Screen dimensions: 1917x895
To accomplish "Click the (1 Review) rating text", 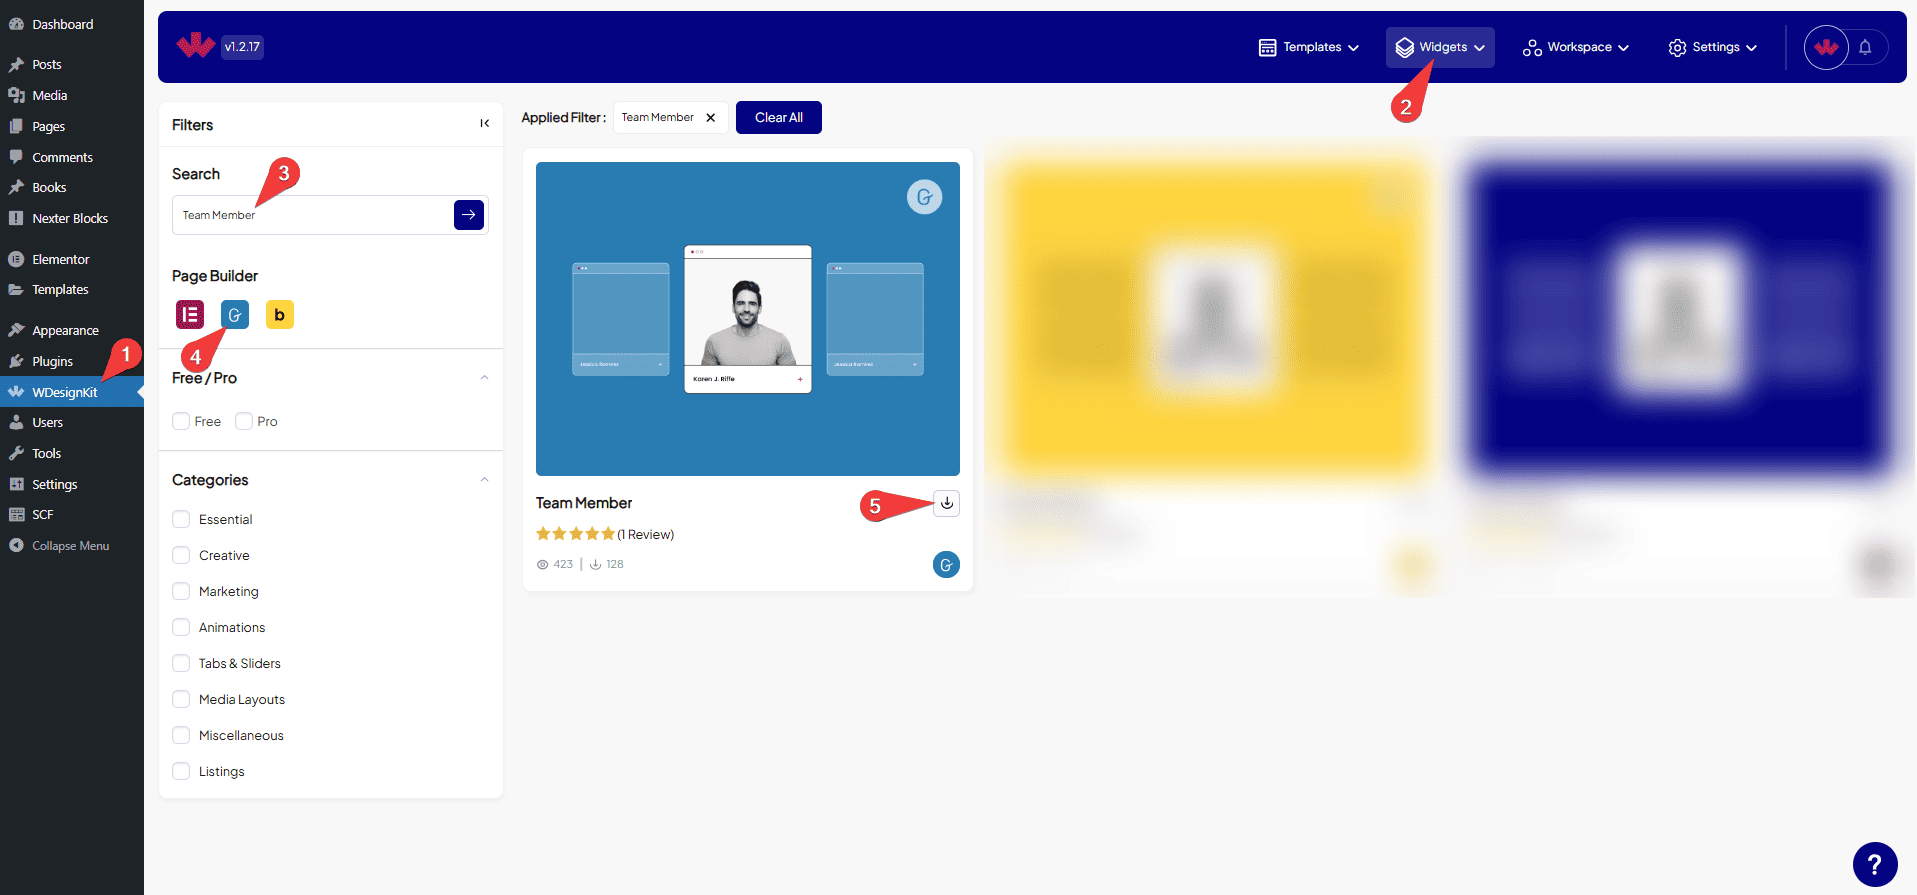I will click(x=646, y=534).
